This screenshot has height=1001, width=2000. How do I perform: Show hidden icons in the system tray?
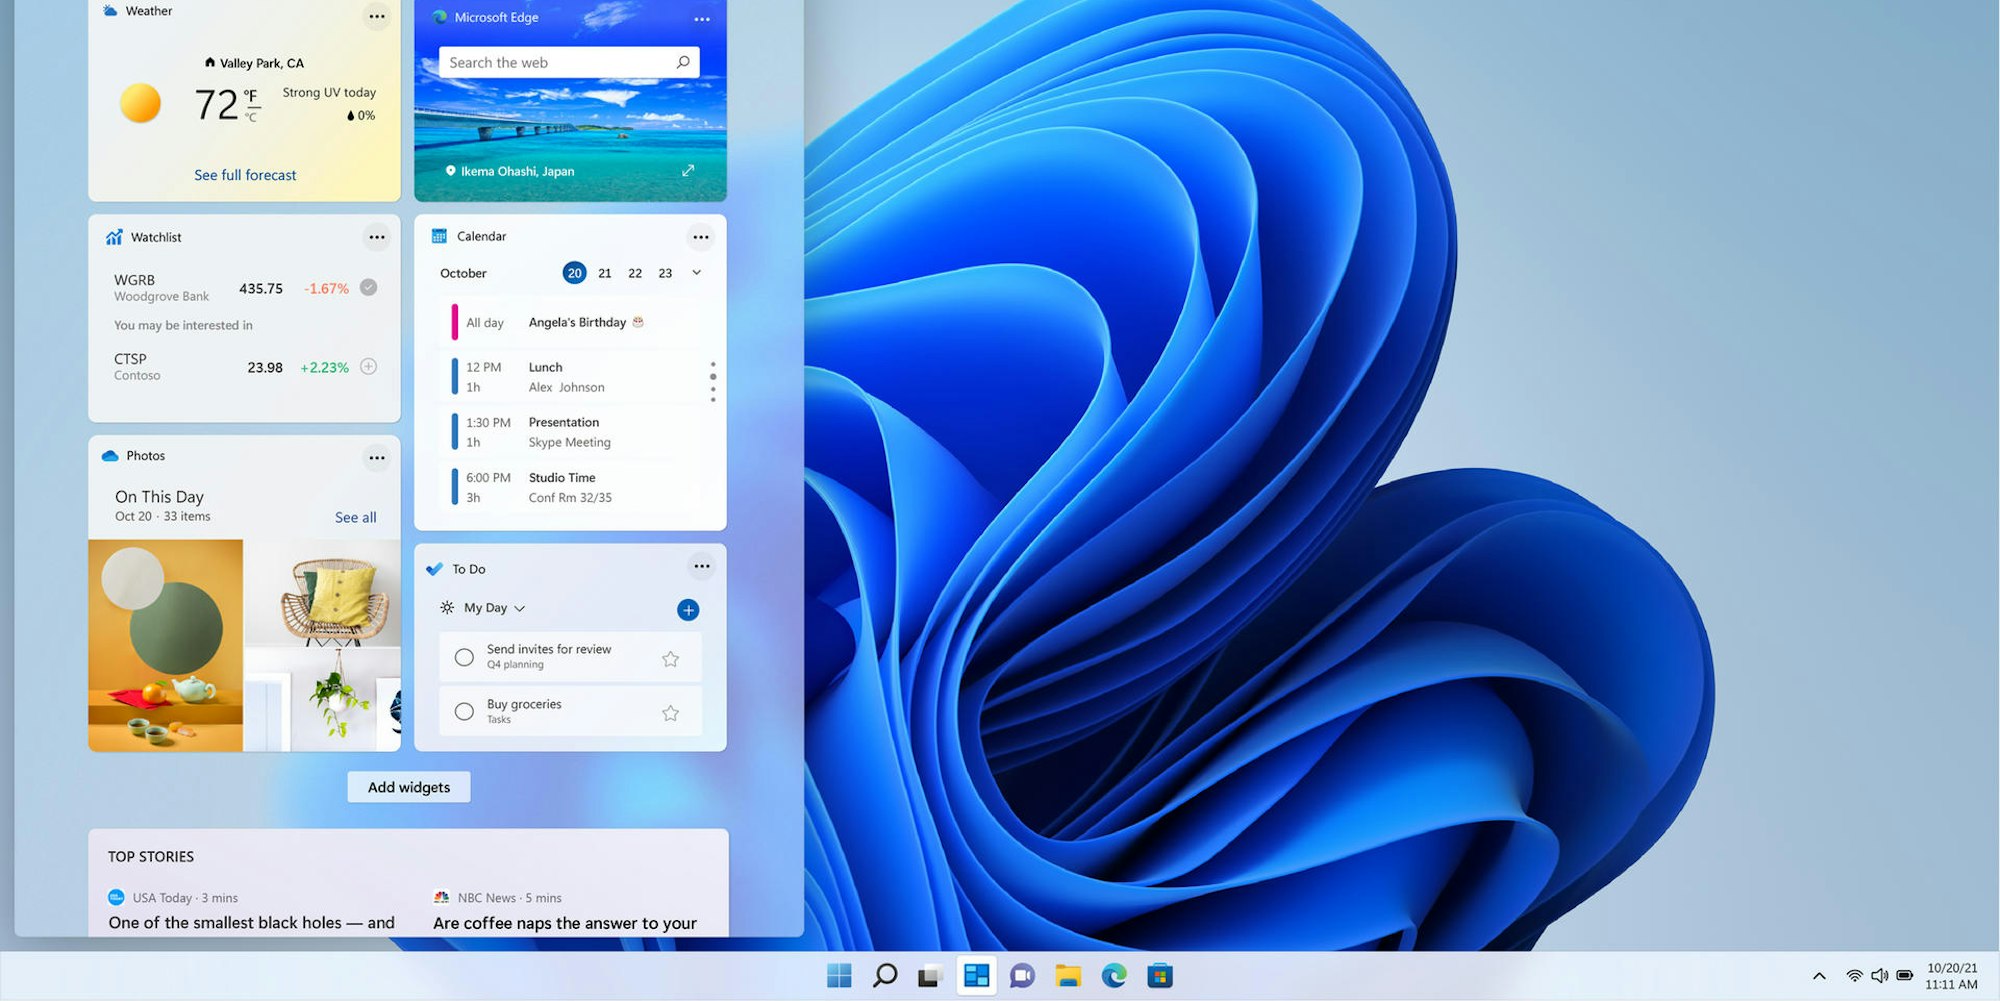coord(1819,976)
